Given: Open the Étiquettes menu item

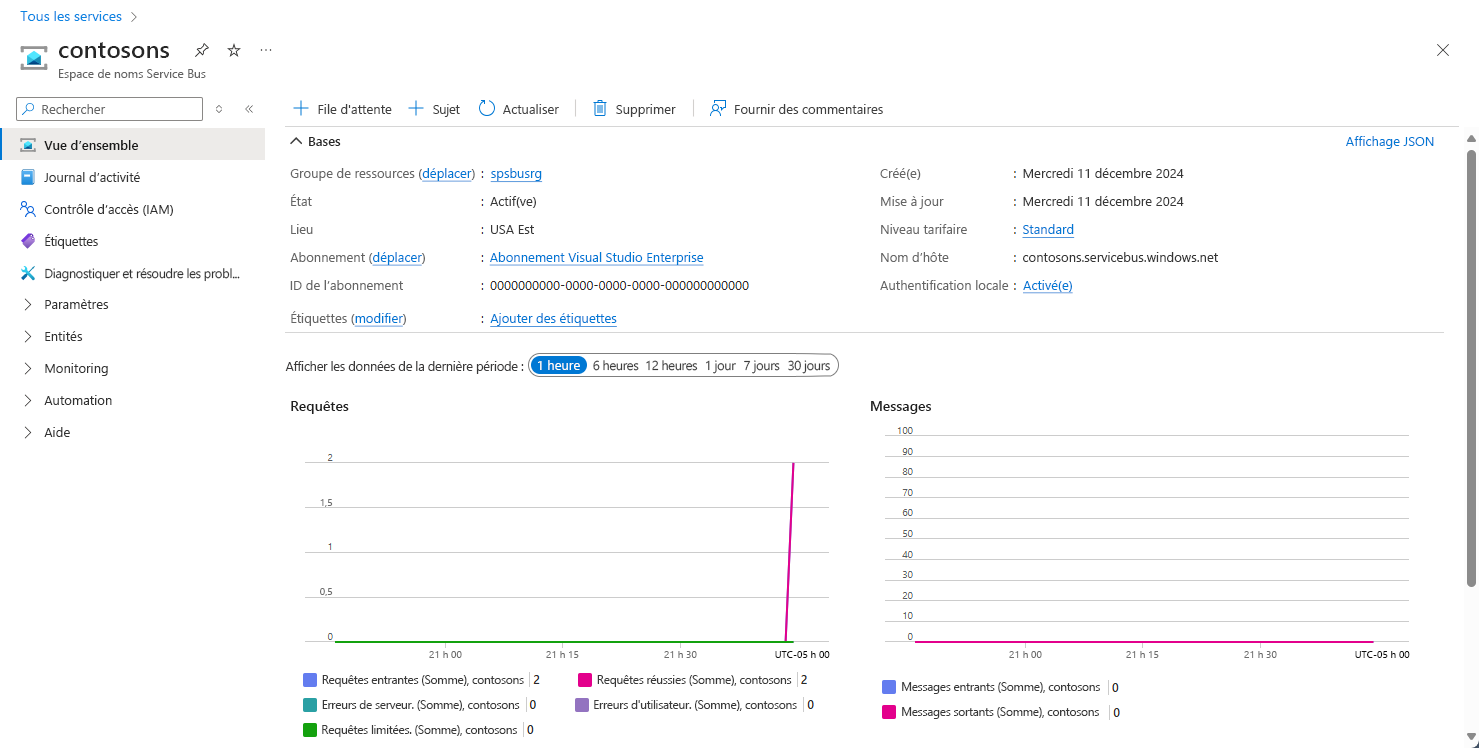Looking at the screenshot, I should [133, 241].
